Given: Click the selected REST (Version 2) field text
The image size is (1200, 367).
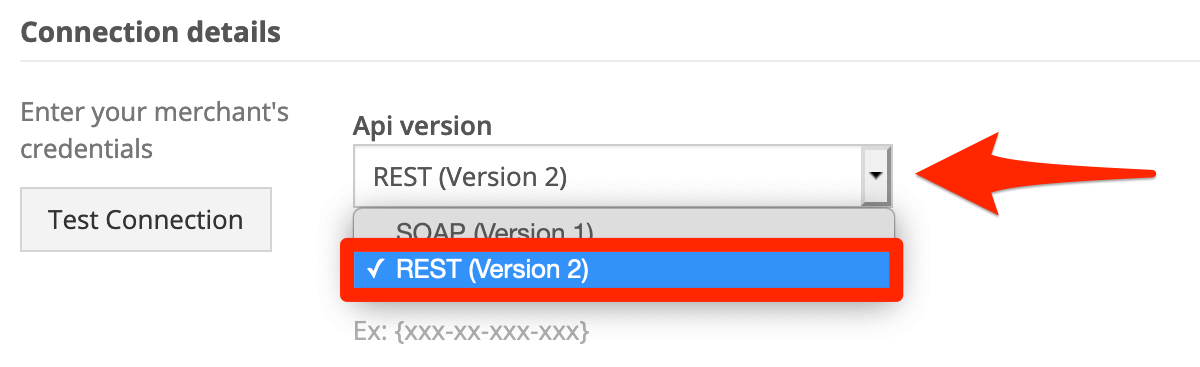Looking at the screenshot, I should tap(470, 177).
